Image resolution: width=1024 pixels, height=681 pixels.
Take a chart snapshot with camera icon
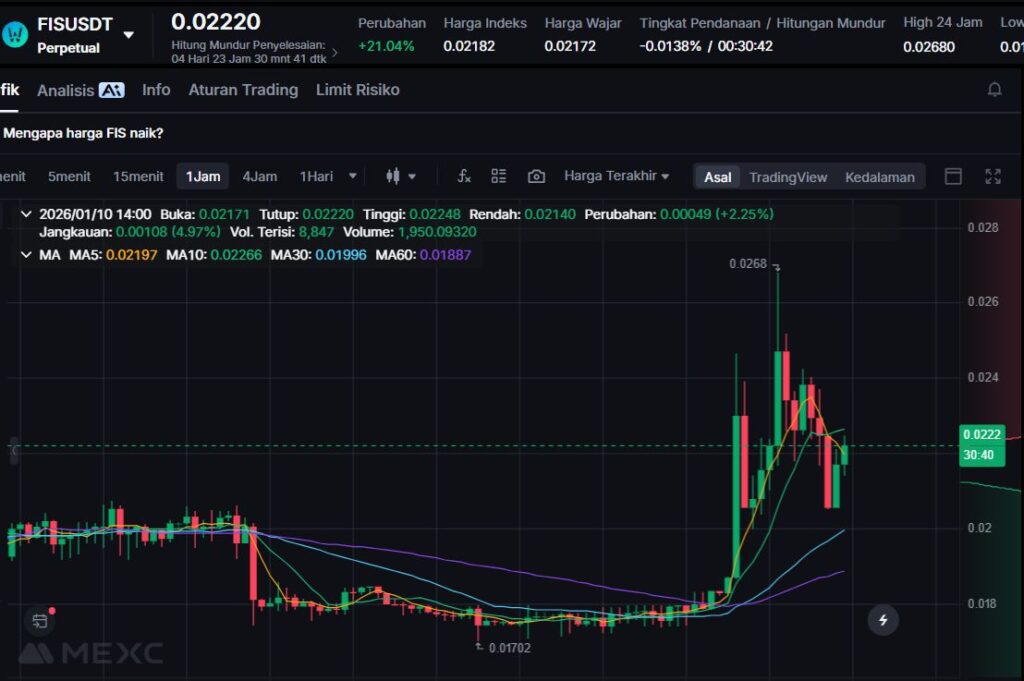[536, 177]
